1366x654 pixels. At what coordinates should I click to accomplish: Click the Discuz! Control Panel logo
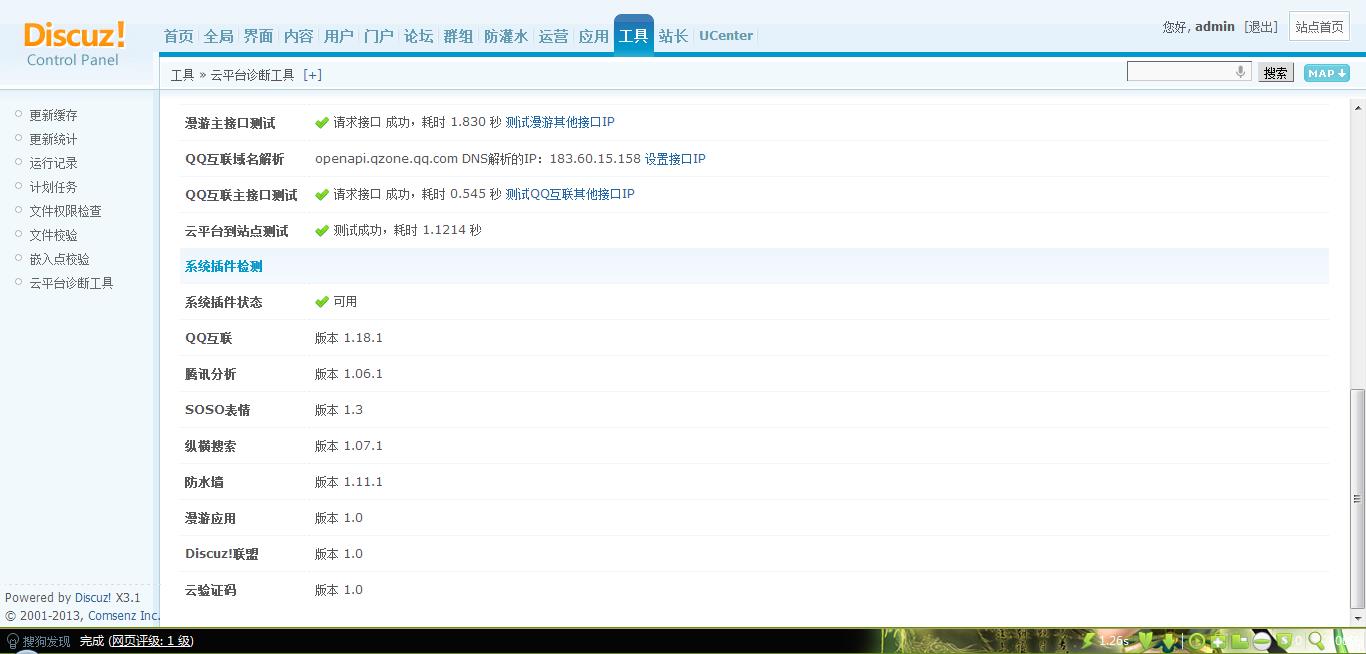point(74,45)
